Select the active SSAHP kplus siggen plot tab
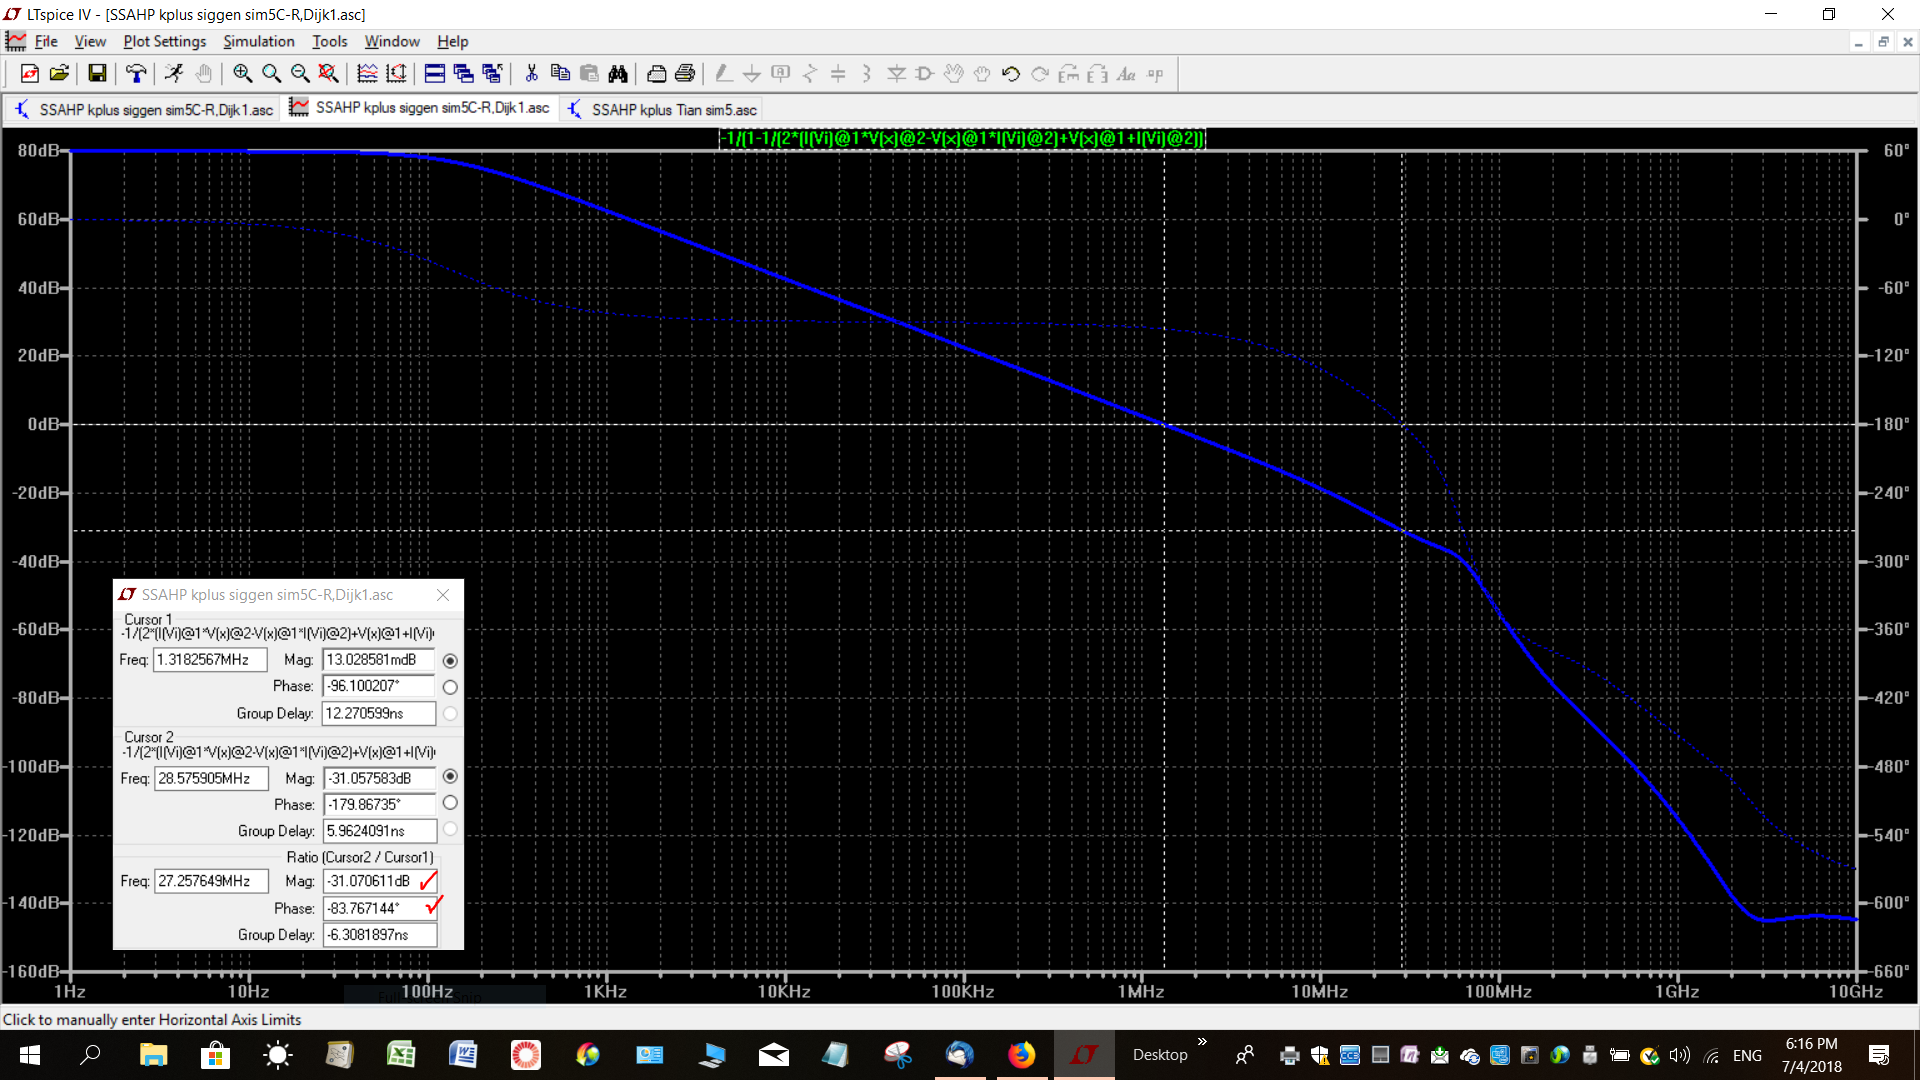This screenshot has height=1080, width=1920. 420,108
